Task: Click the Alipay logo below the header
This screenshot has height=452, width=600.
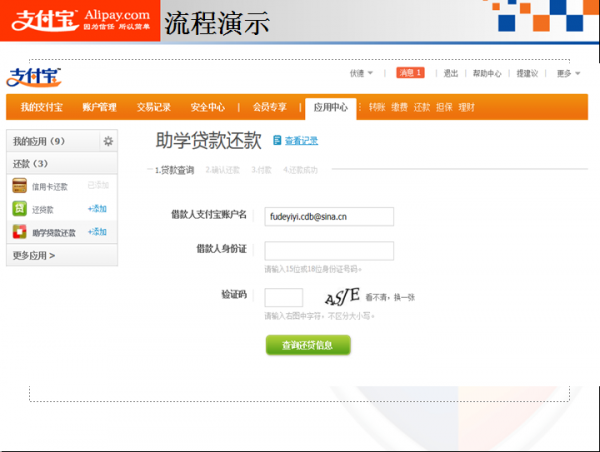Action: [34, 77]
